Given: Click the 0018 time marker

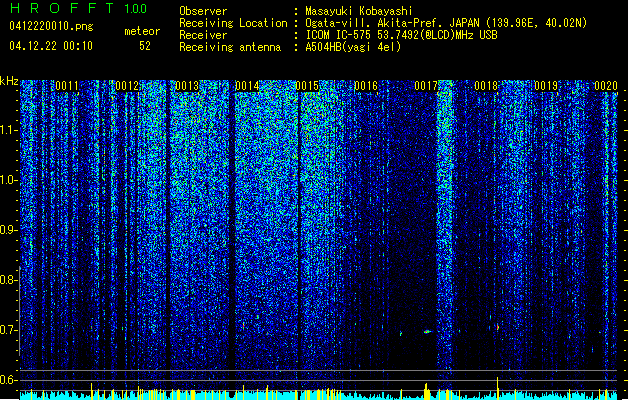Looking at the screenshot, I should [x=486, y=86].
